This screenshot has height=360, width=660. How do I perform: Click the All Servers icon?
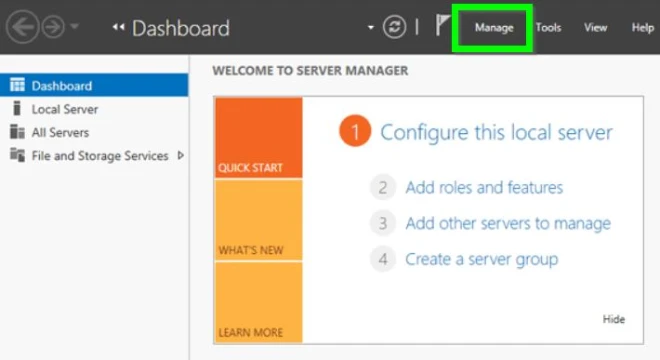[x=17, y=132]
